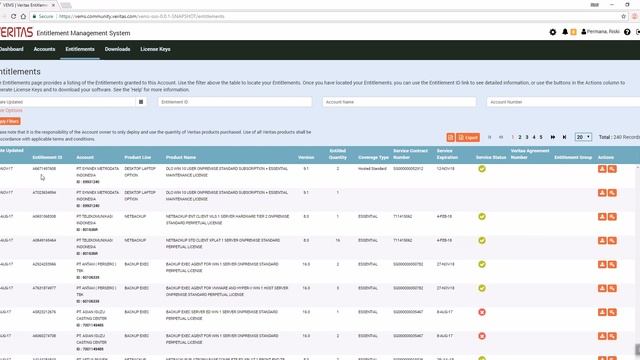640x360 pixels.
Task: Expand the More Options filter link
Action: [11, 111]
